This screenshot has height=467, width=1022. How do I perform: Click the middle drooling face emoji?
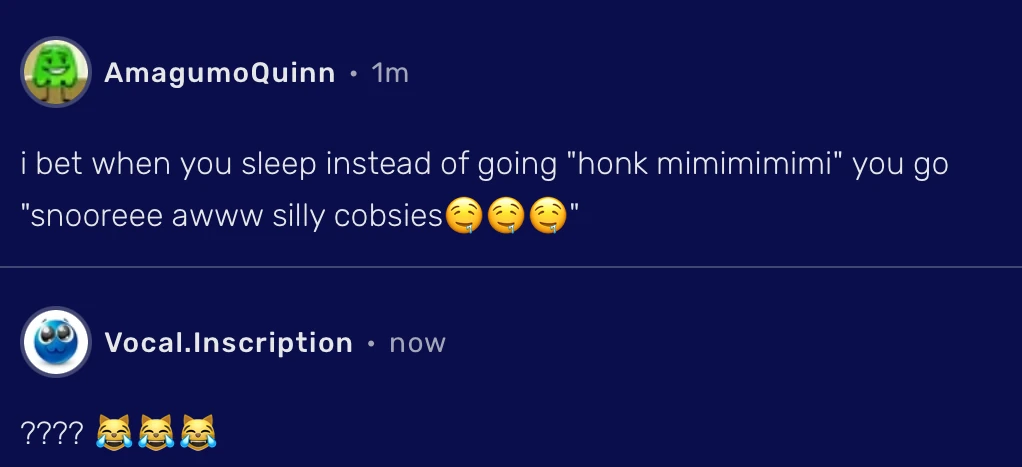pyautogui.click(x=504, y=218)
